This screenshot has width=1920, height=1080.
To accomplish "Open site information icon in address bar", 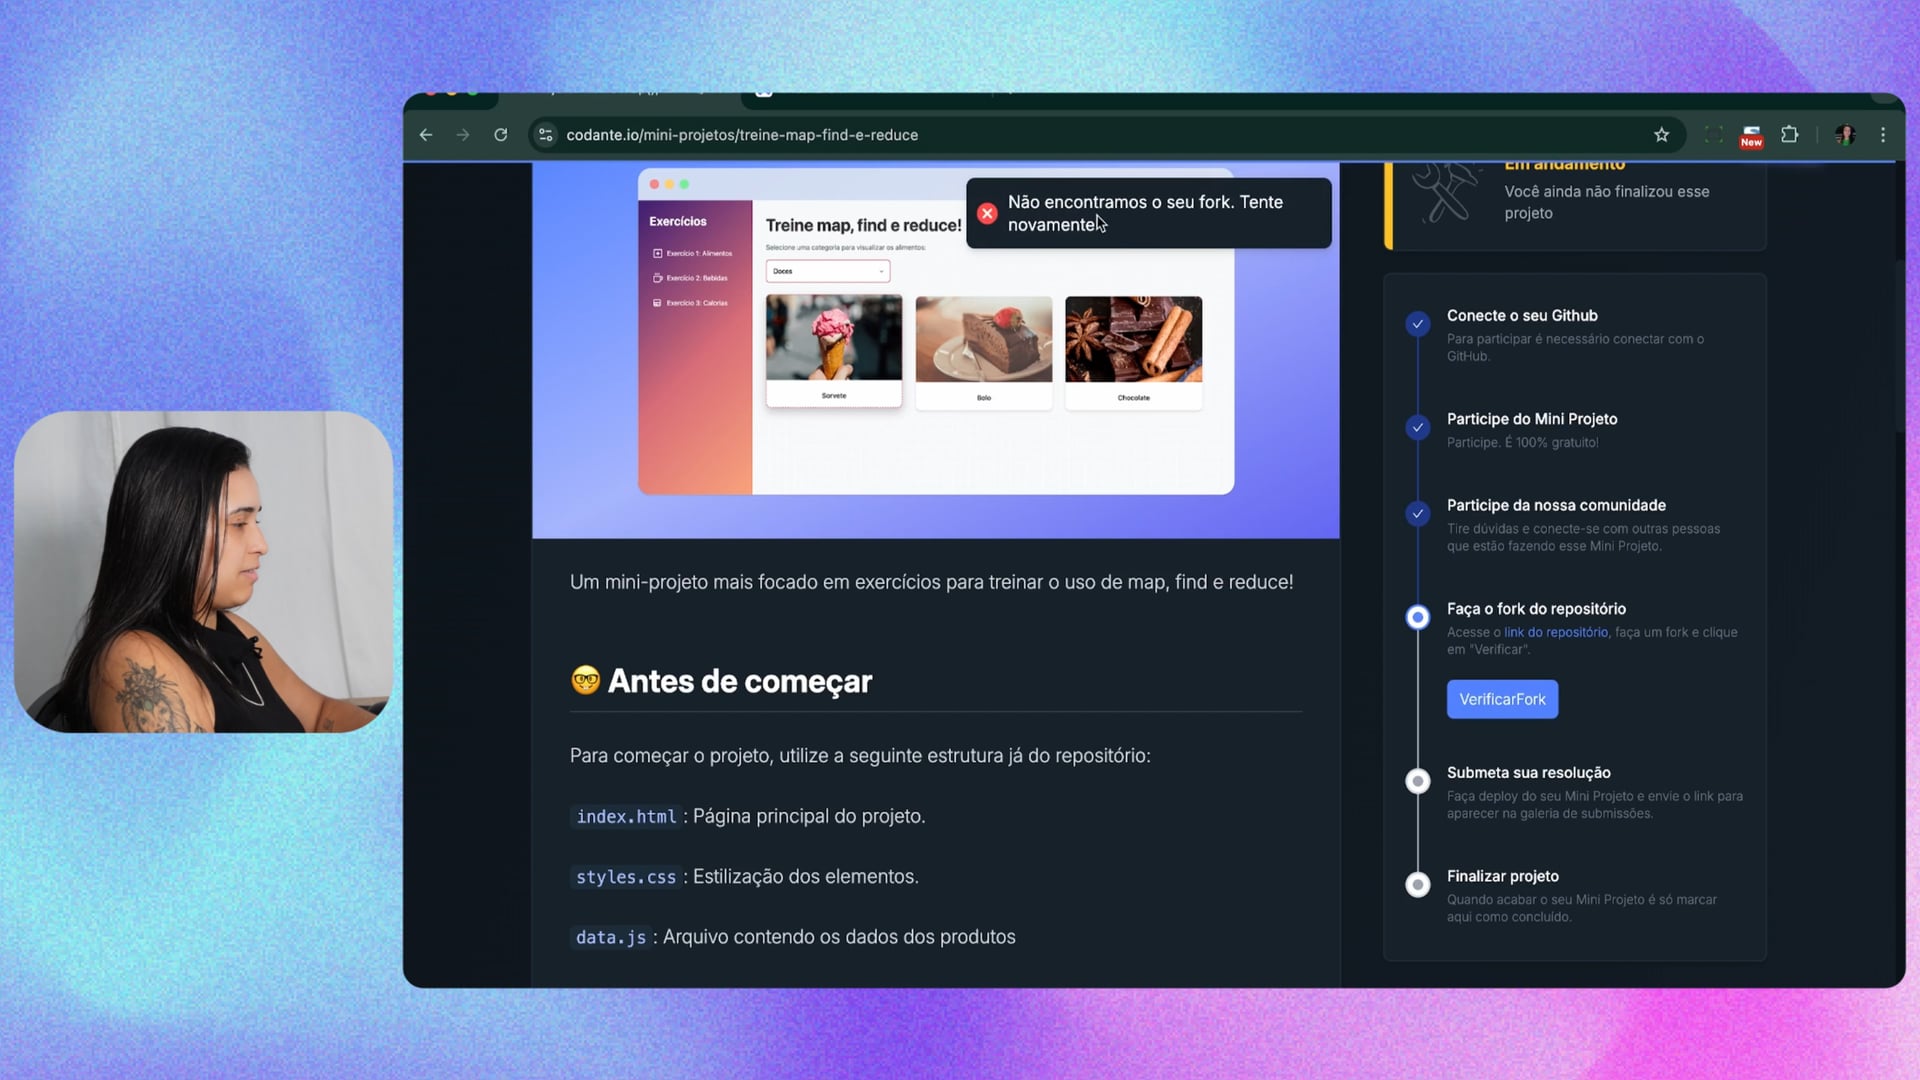I will pos(546,135).
